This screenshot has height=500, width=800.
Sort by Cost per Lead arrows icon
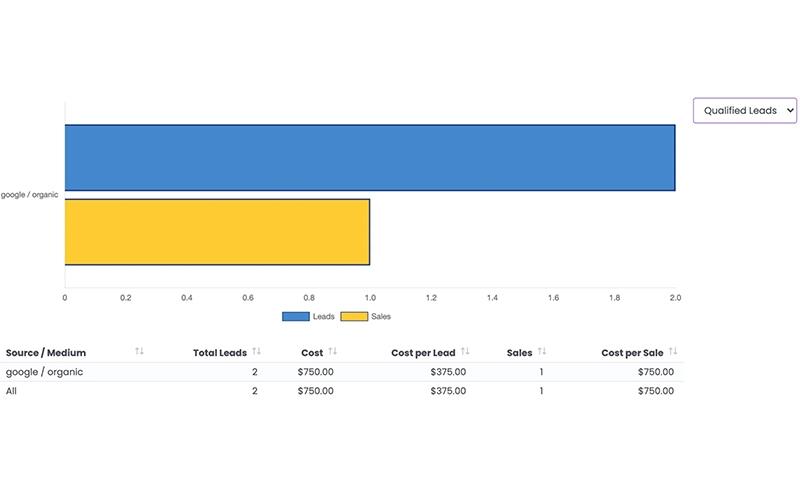(465, 351)
